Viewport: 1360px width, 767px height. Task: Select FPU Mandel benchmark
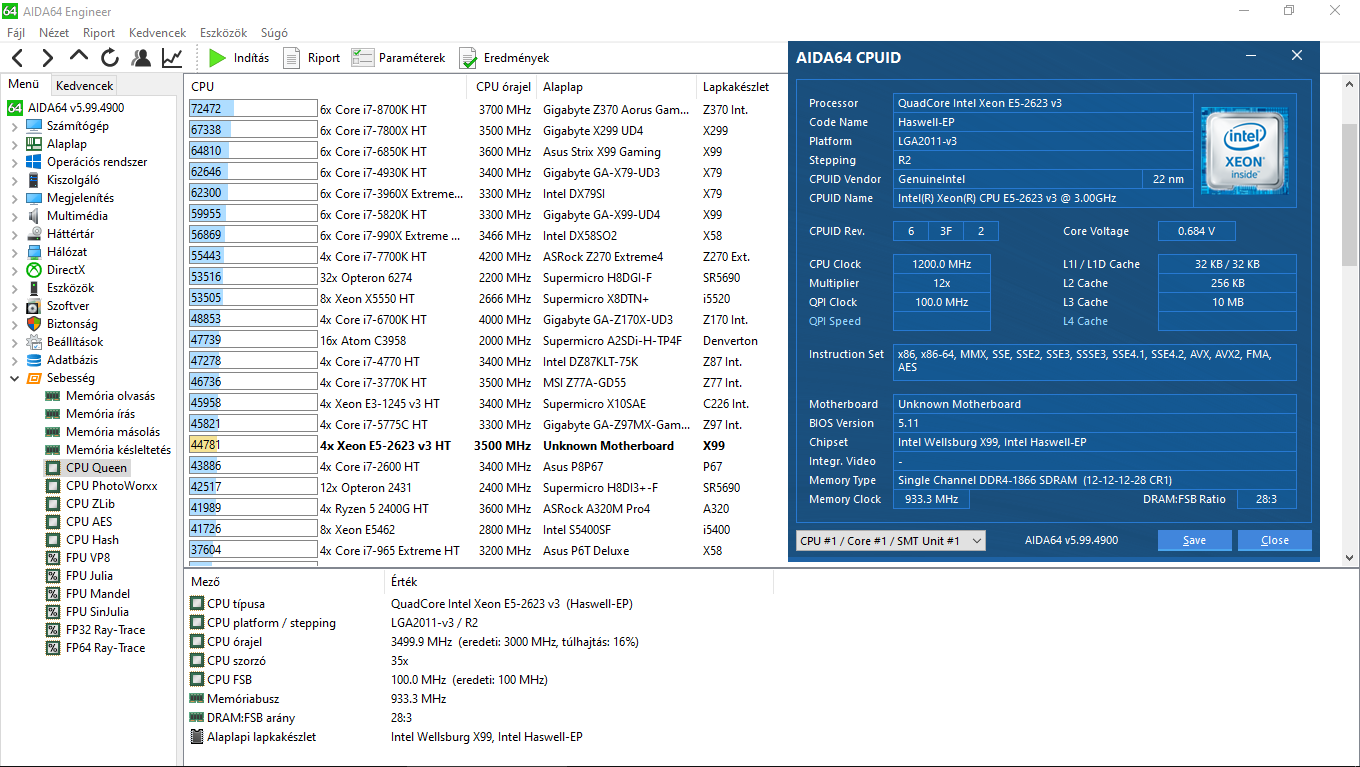[97, 594]
